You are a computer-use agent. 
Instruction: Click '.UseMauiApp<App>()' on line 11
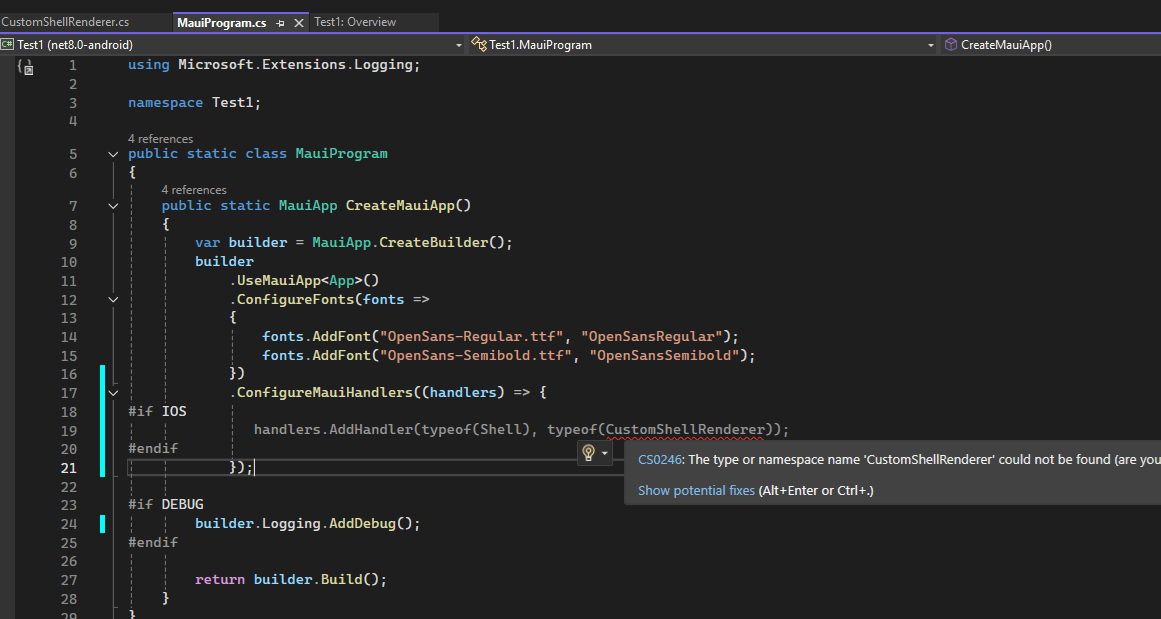[304, 281]
